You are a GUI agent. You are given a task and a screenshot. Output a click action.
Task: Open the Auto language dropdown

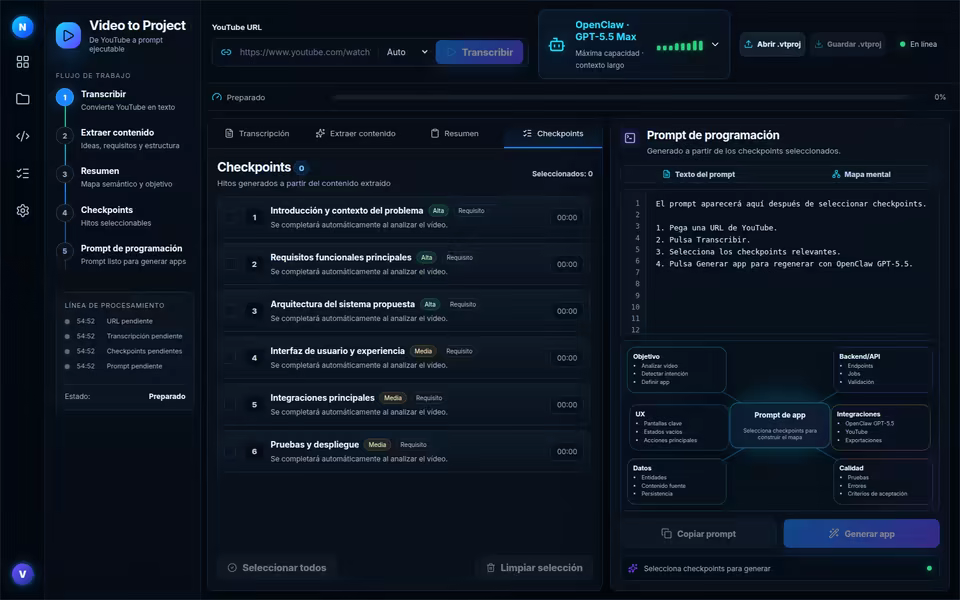407,52
